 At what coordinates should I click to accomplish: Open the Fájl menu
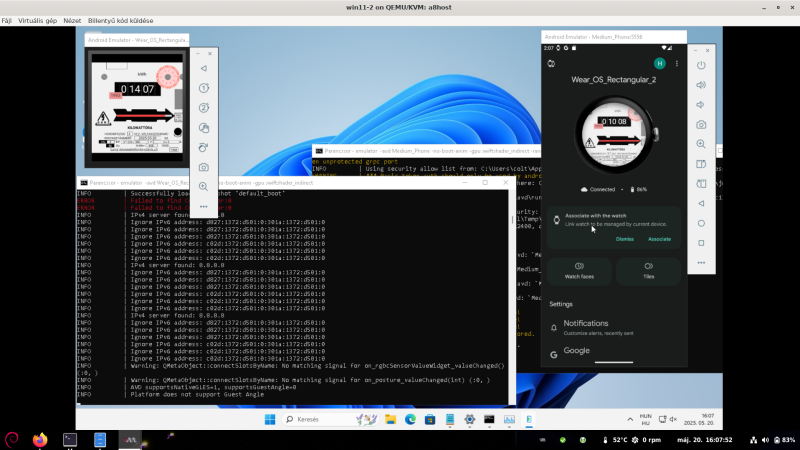tap(6, 21)
